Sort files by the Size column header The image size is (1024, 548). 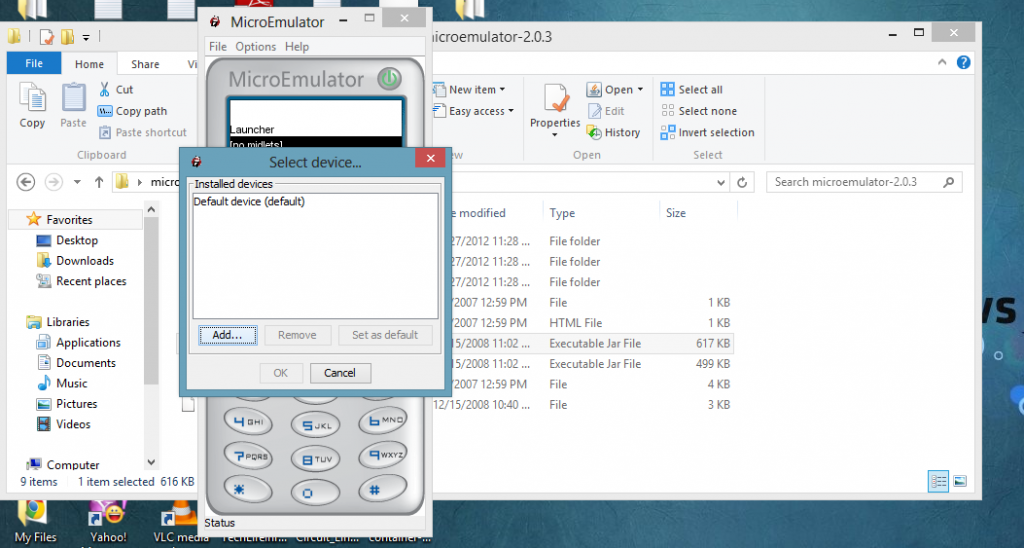pyautogui.click(x=676, y=213)
